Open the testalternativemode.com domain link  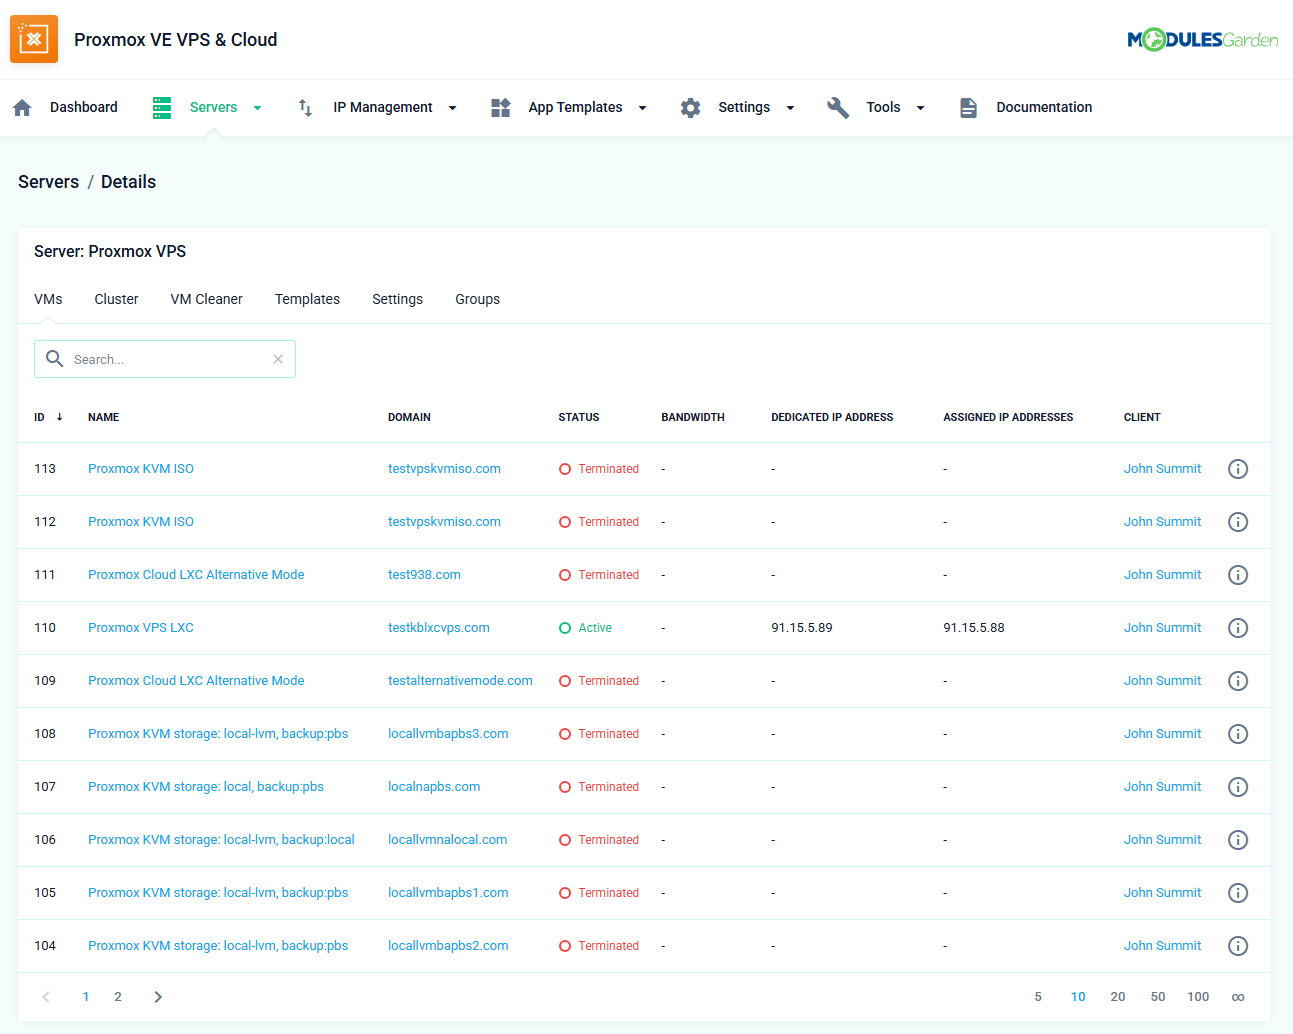coord(460,681)
